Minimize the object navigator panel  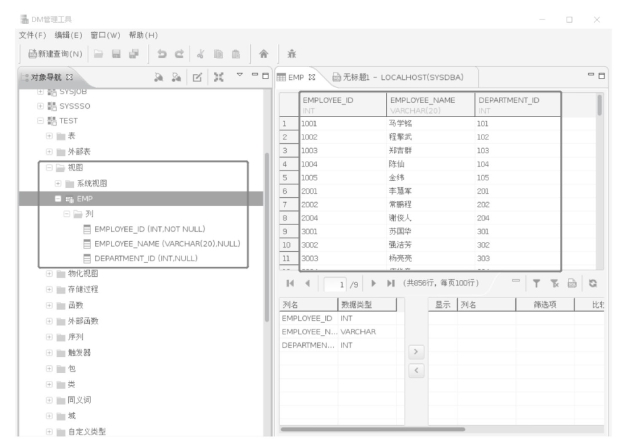[255, 74]
